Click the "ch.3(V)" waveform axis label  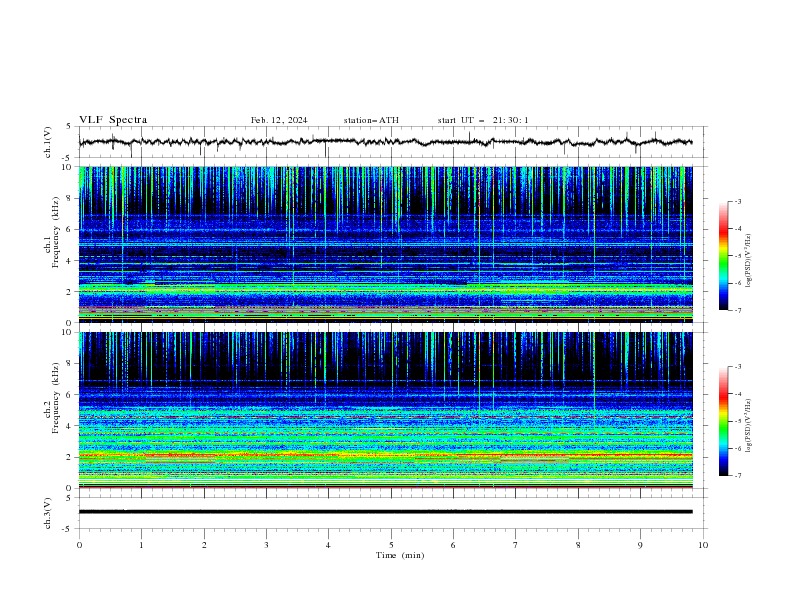[x=48, y=513]
